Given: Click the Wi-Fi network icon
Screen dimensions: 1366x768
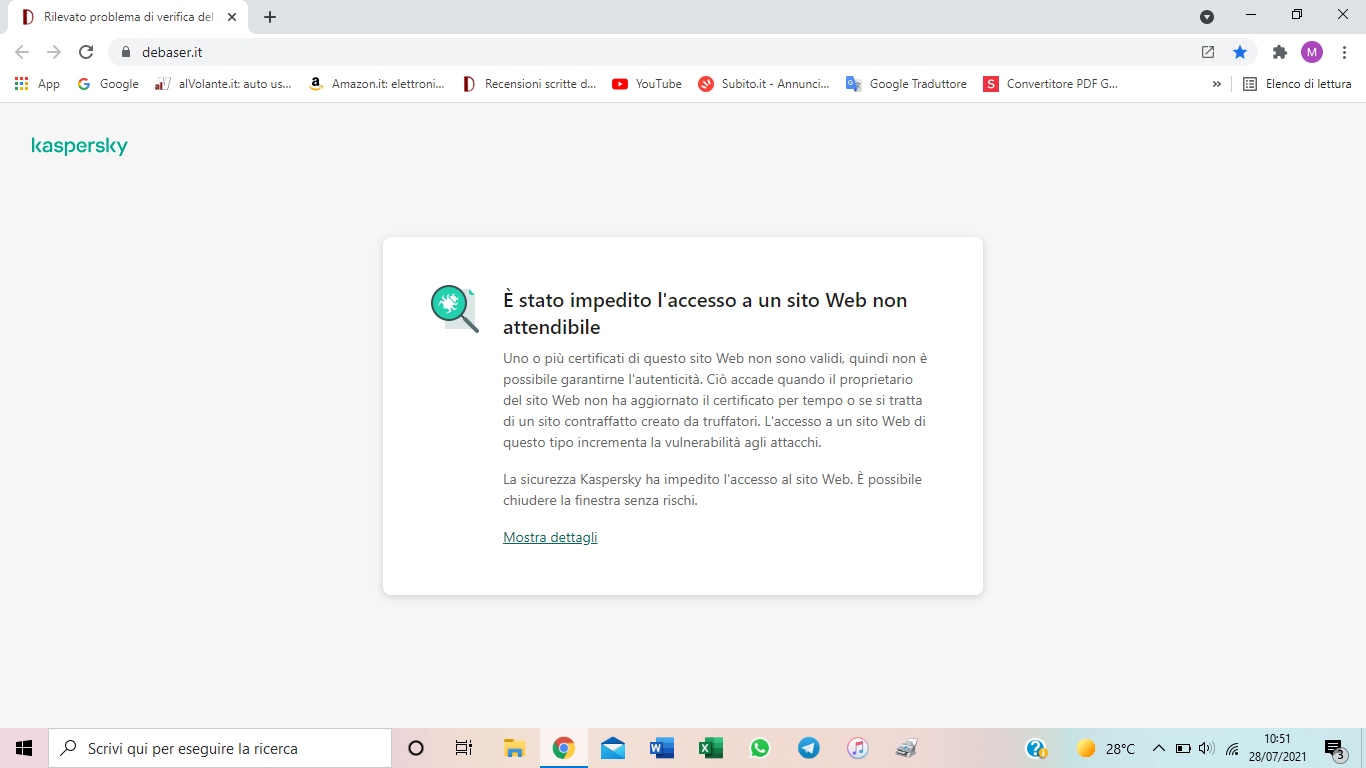Looking at the screenshot, I should tap(1232, 748).
